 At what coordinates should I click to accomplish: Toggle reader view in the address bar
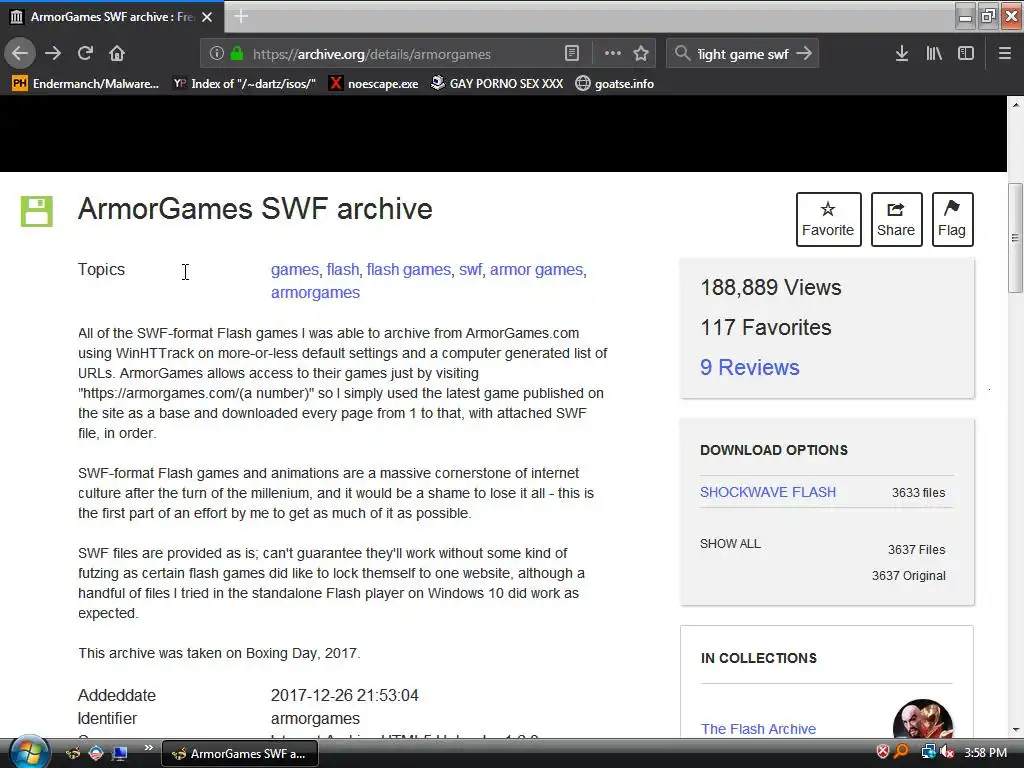pos(571,54)
